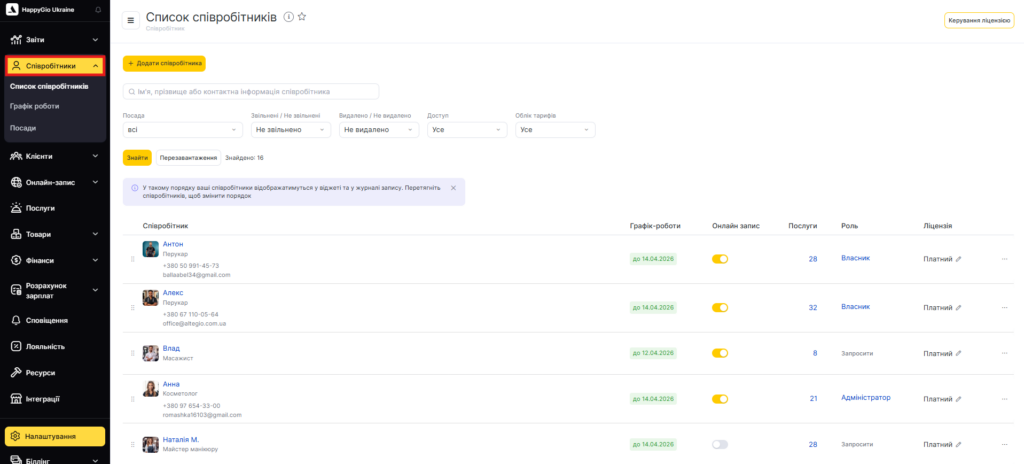This screenshot has width=1024, height=464.
Task: Open the Посада filter dropdown
Action: click(182, 130)
